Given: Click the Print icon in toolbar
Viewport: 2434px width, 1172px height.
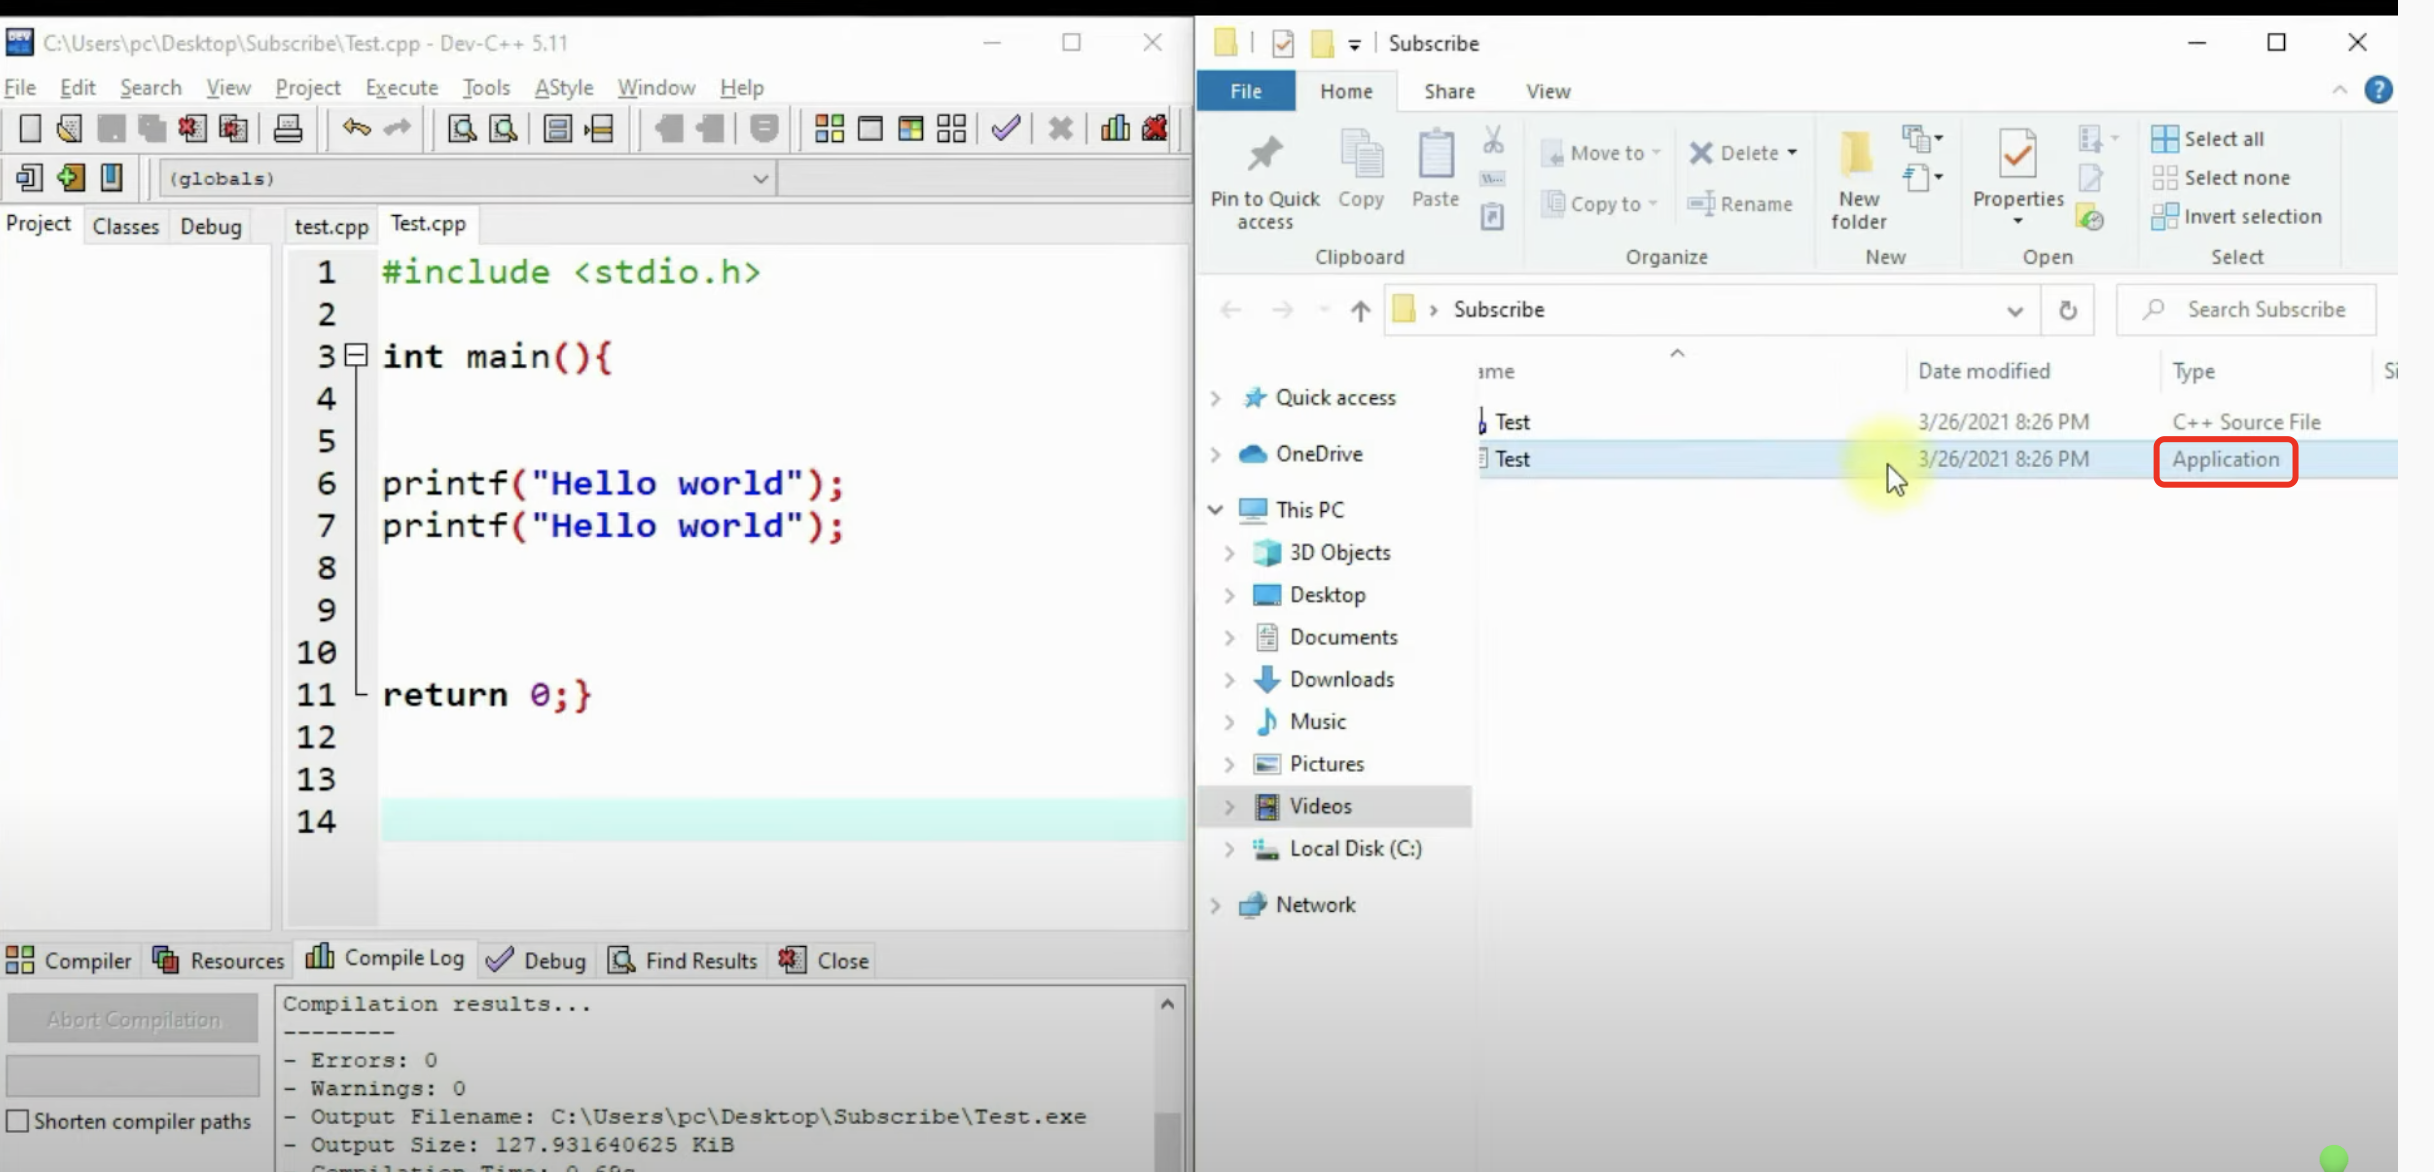Looking at the screenshot, I should pos(288,129).
